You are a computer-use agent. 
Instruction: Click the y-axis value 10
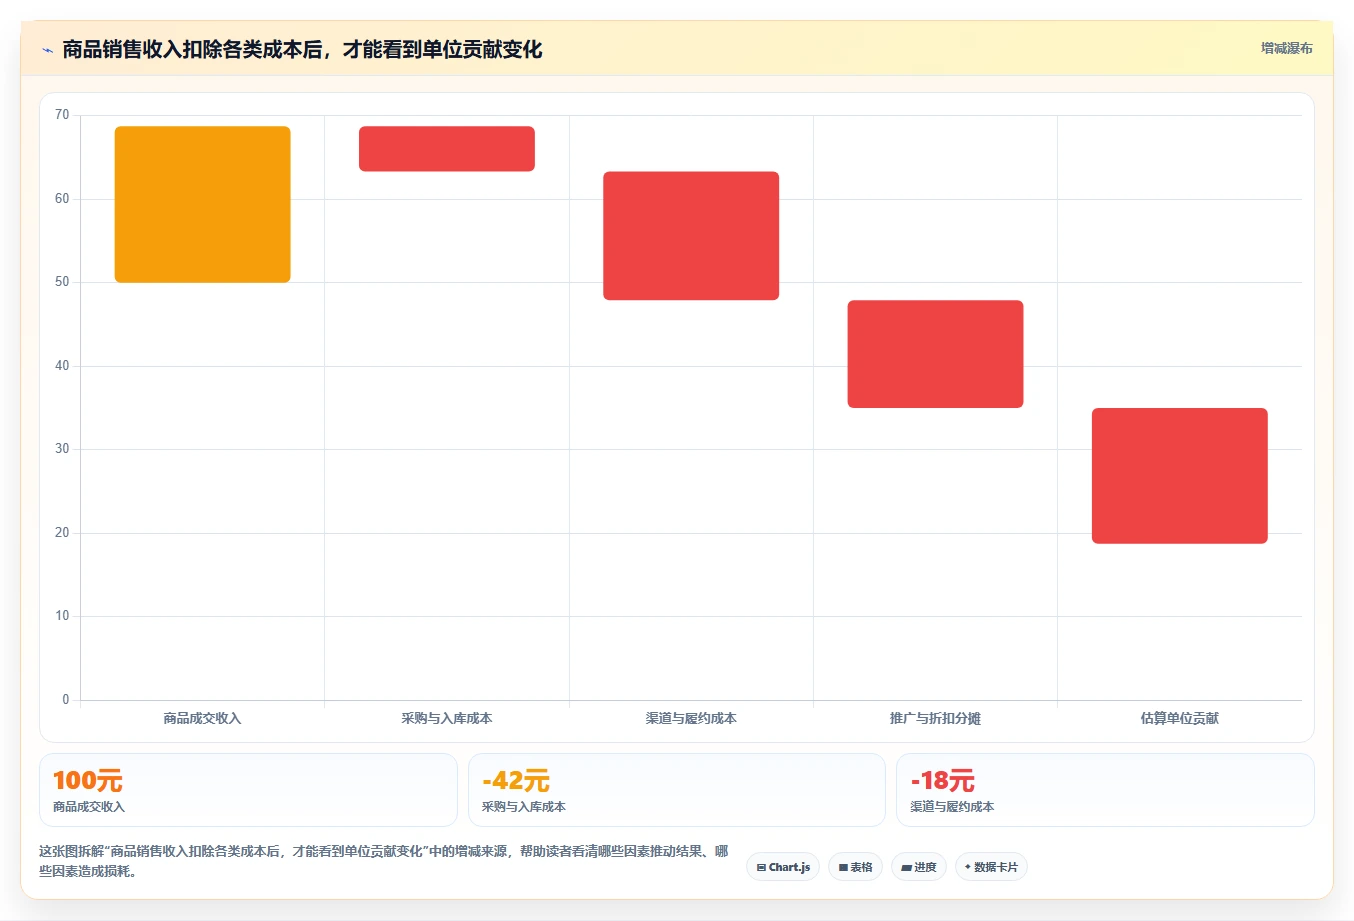(x=62, y=616)
